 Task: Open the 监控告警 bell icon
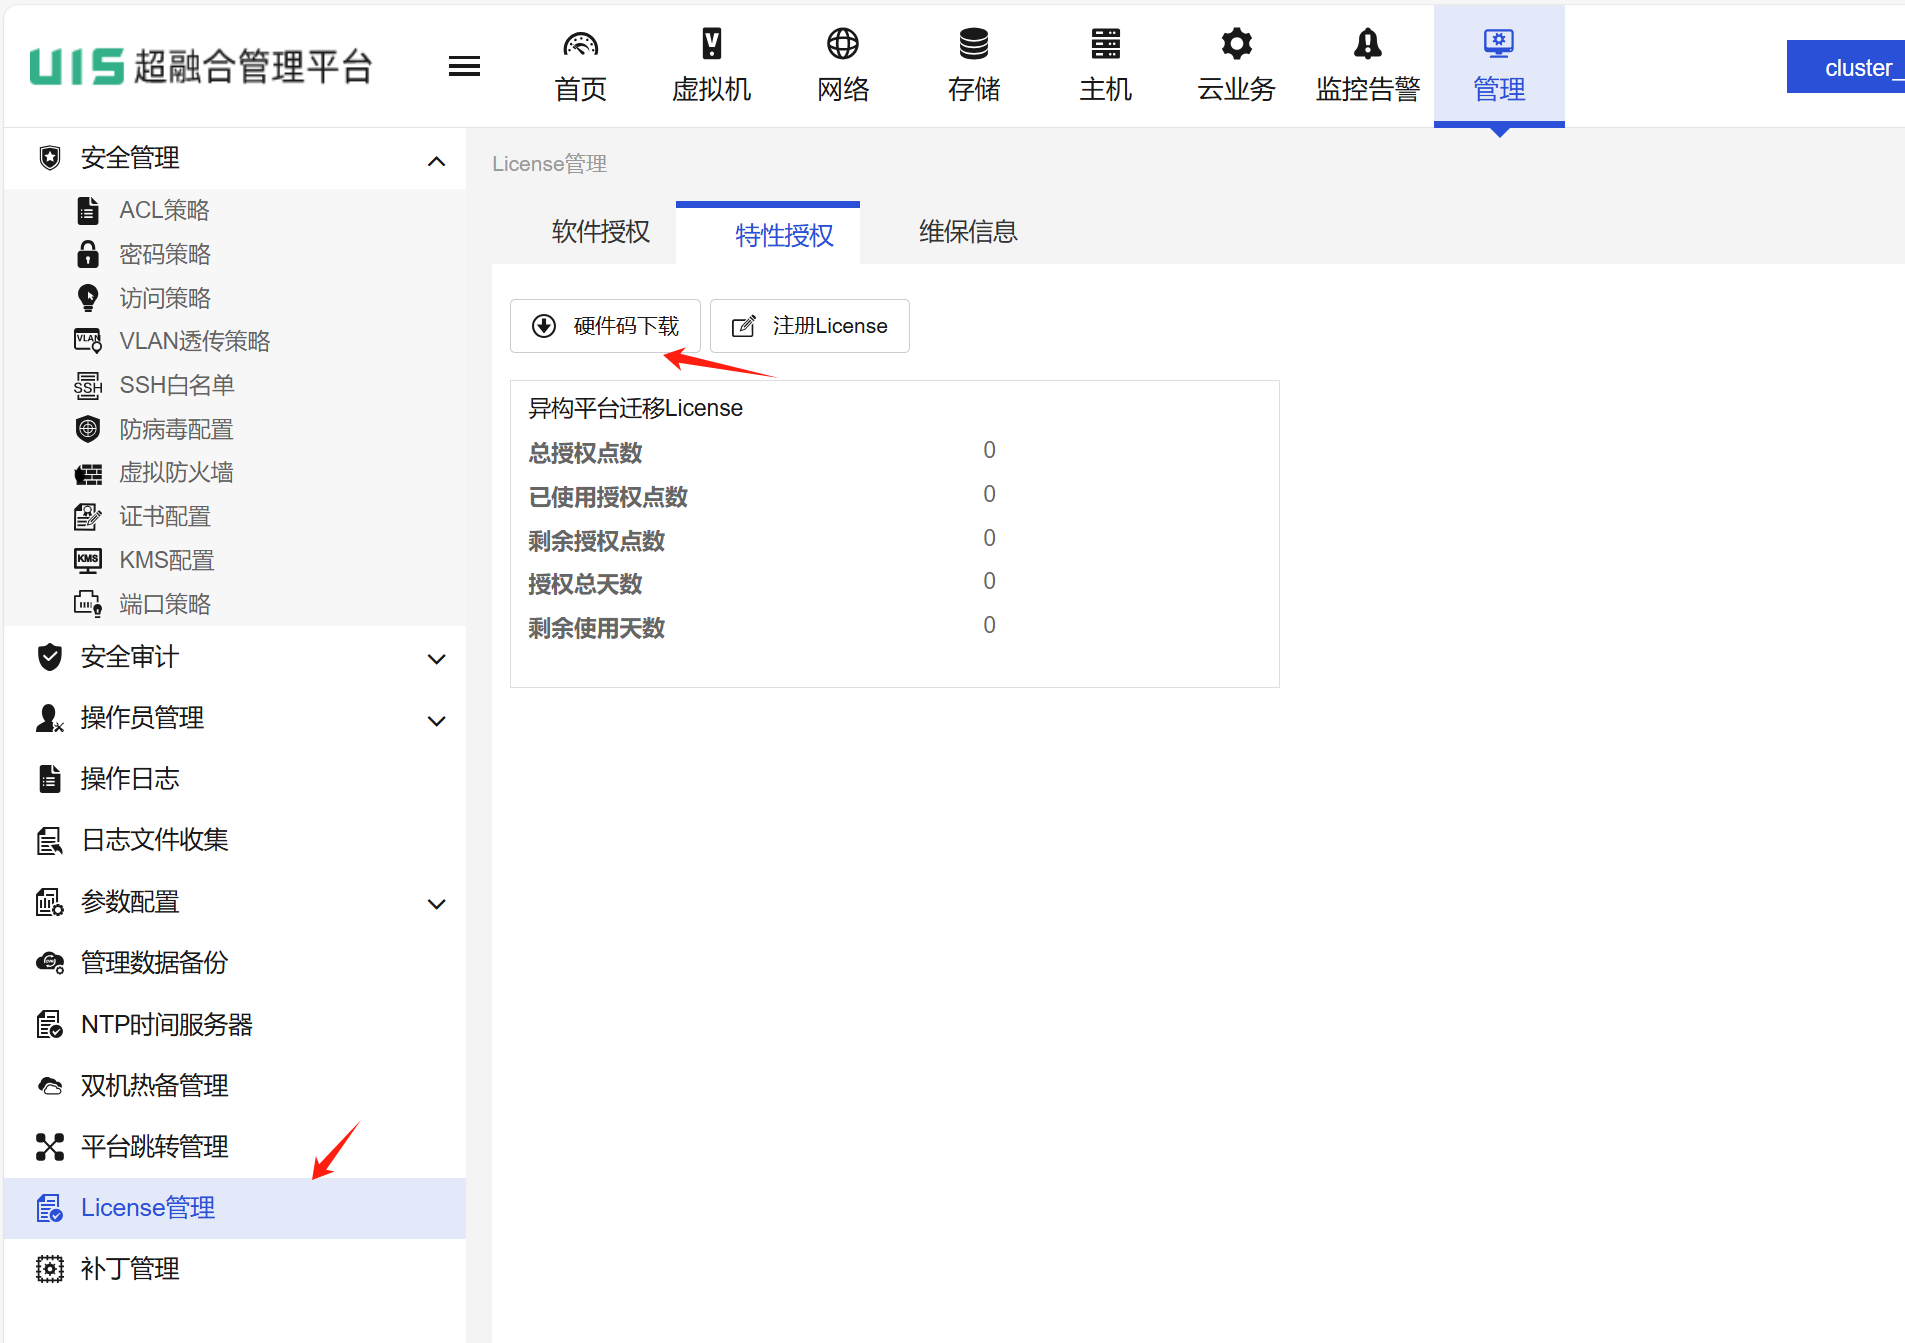point(1367,44)
